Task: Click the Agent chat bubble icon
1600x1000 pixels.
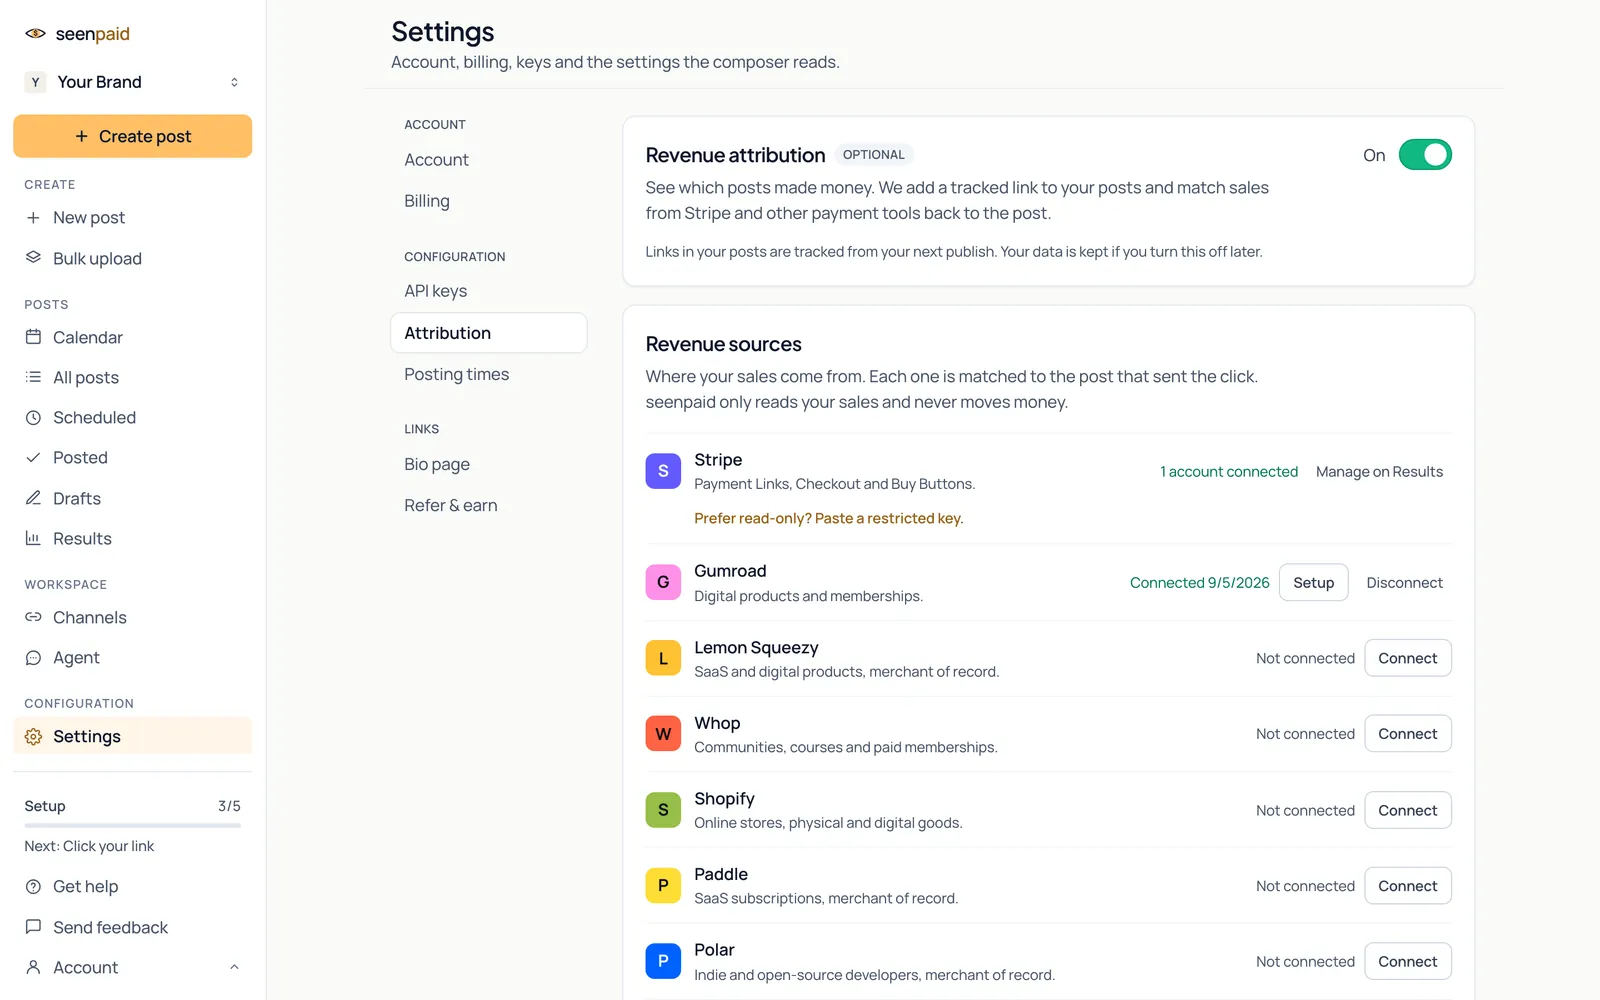Action: [x=33, y=657]
